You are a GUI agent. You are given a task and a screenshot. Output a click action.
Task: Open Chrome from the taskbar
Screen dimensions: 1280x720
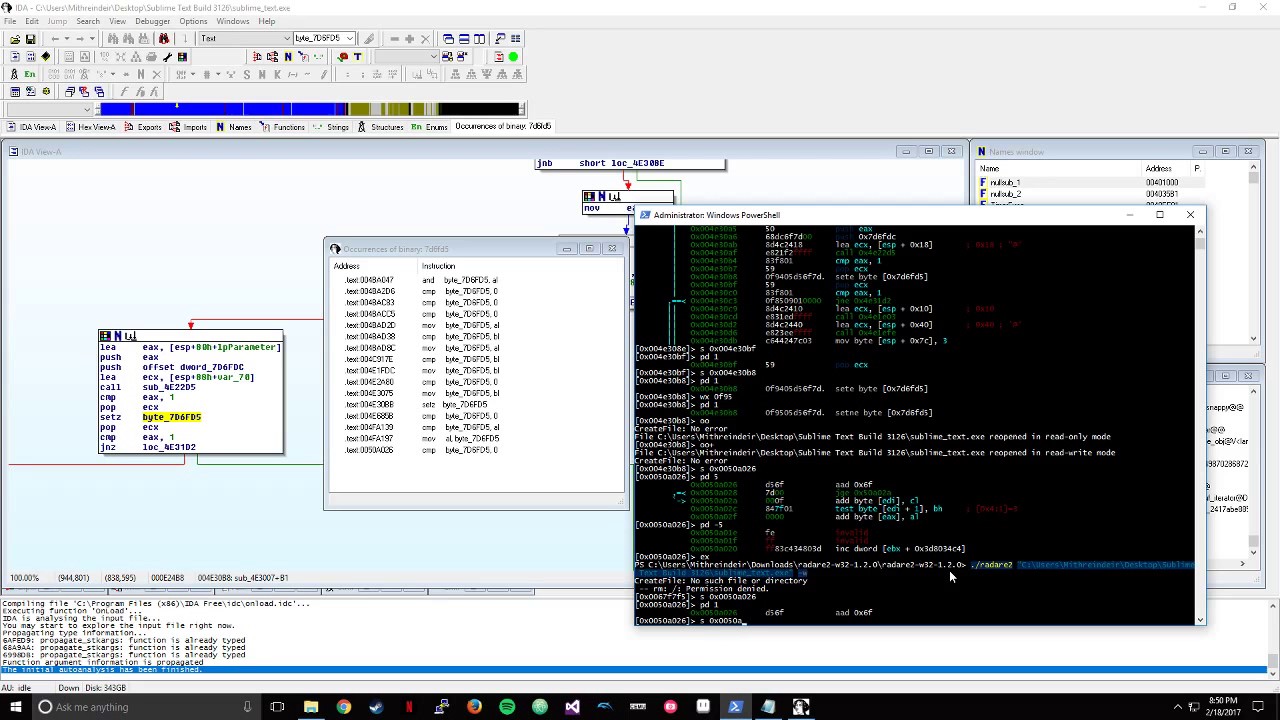[343, 707]
